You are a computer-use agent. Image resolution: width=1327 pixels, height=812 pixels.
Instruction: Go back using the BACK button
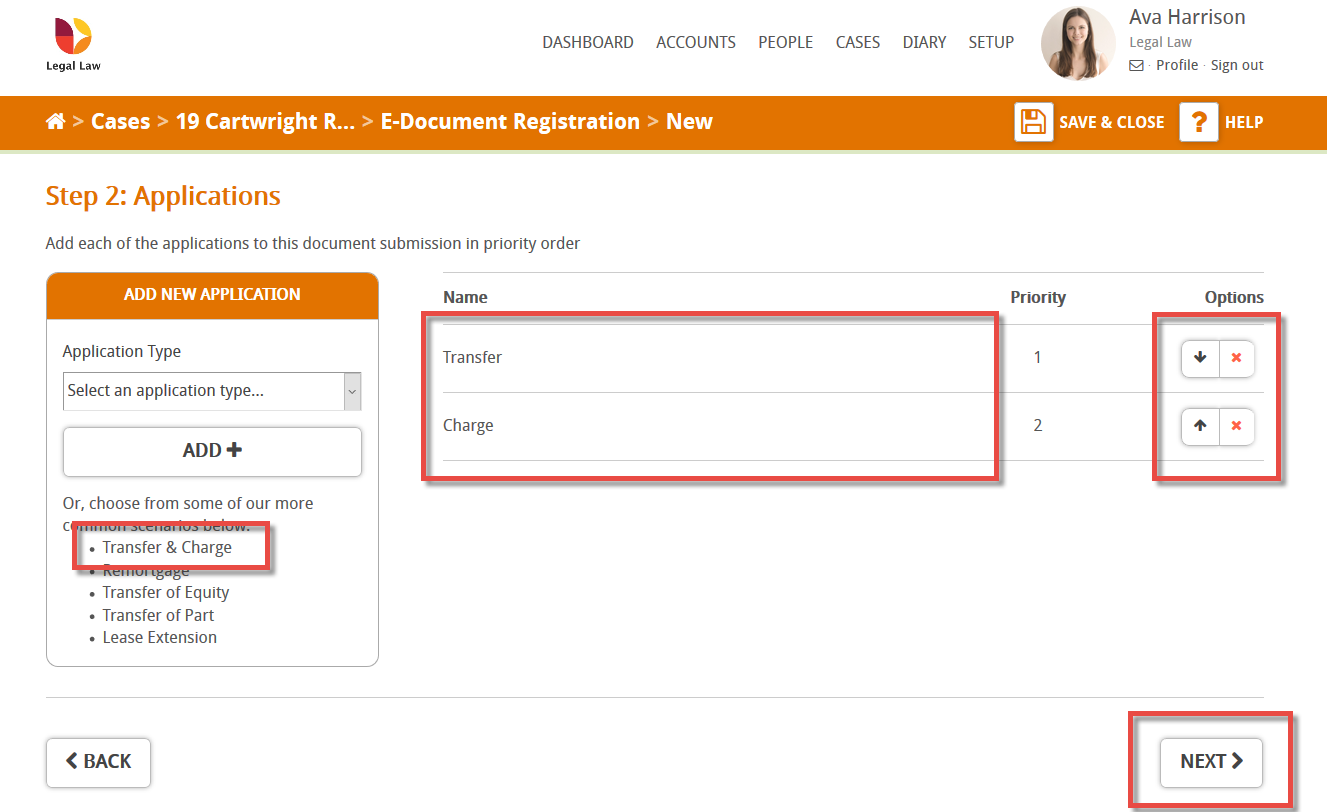(98, 762)
